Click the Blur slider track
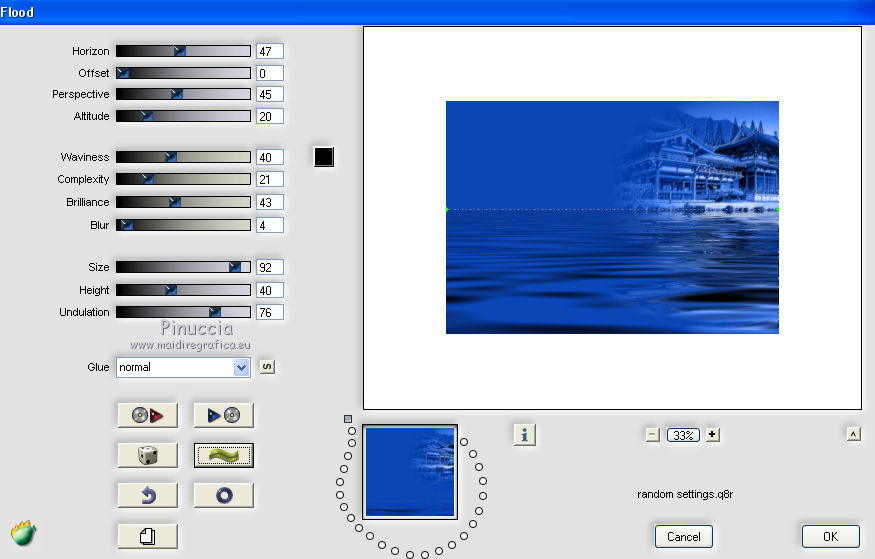 coord(183,225)
